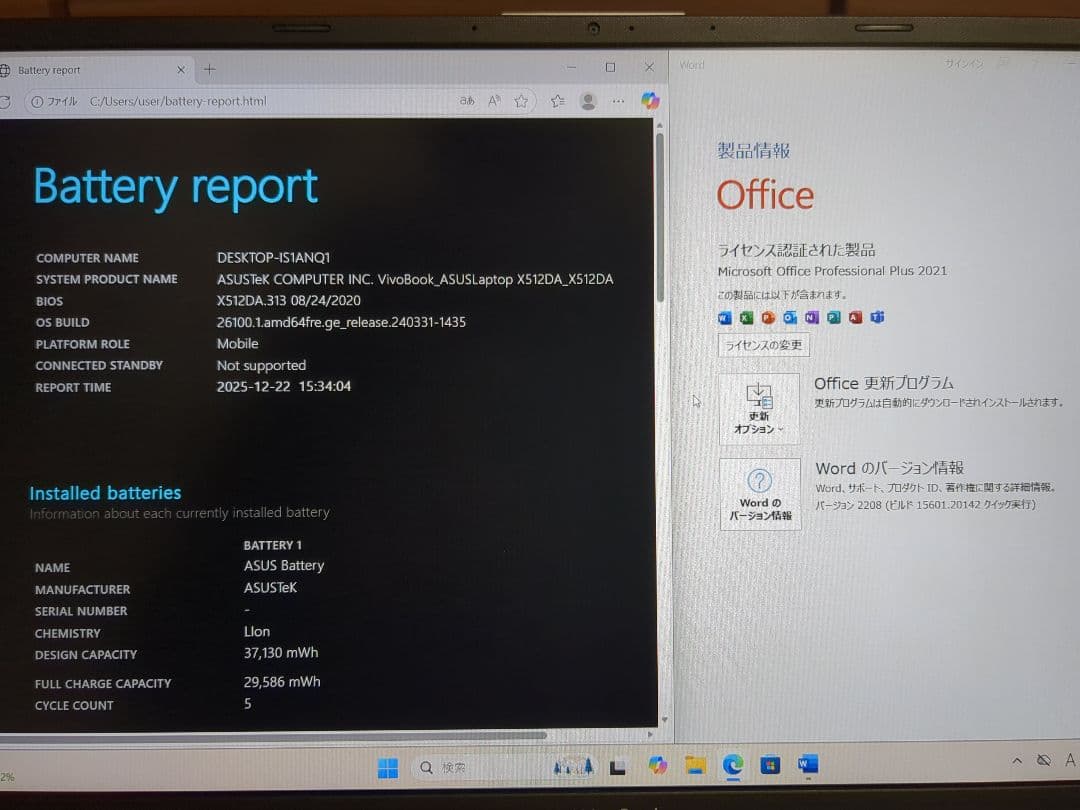Add the battery report page to favorites

click(x=521, y=100)
